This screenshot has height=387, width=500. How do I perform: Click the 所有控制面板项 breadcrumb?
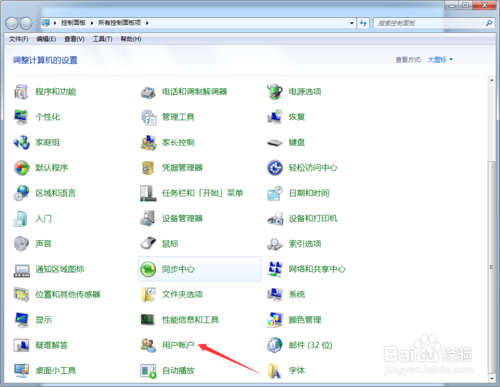click(119, 23)
